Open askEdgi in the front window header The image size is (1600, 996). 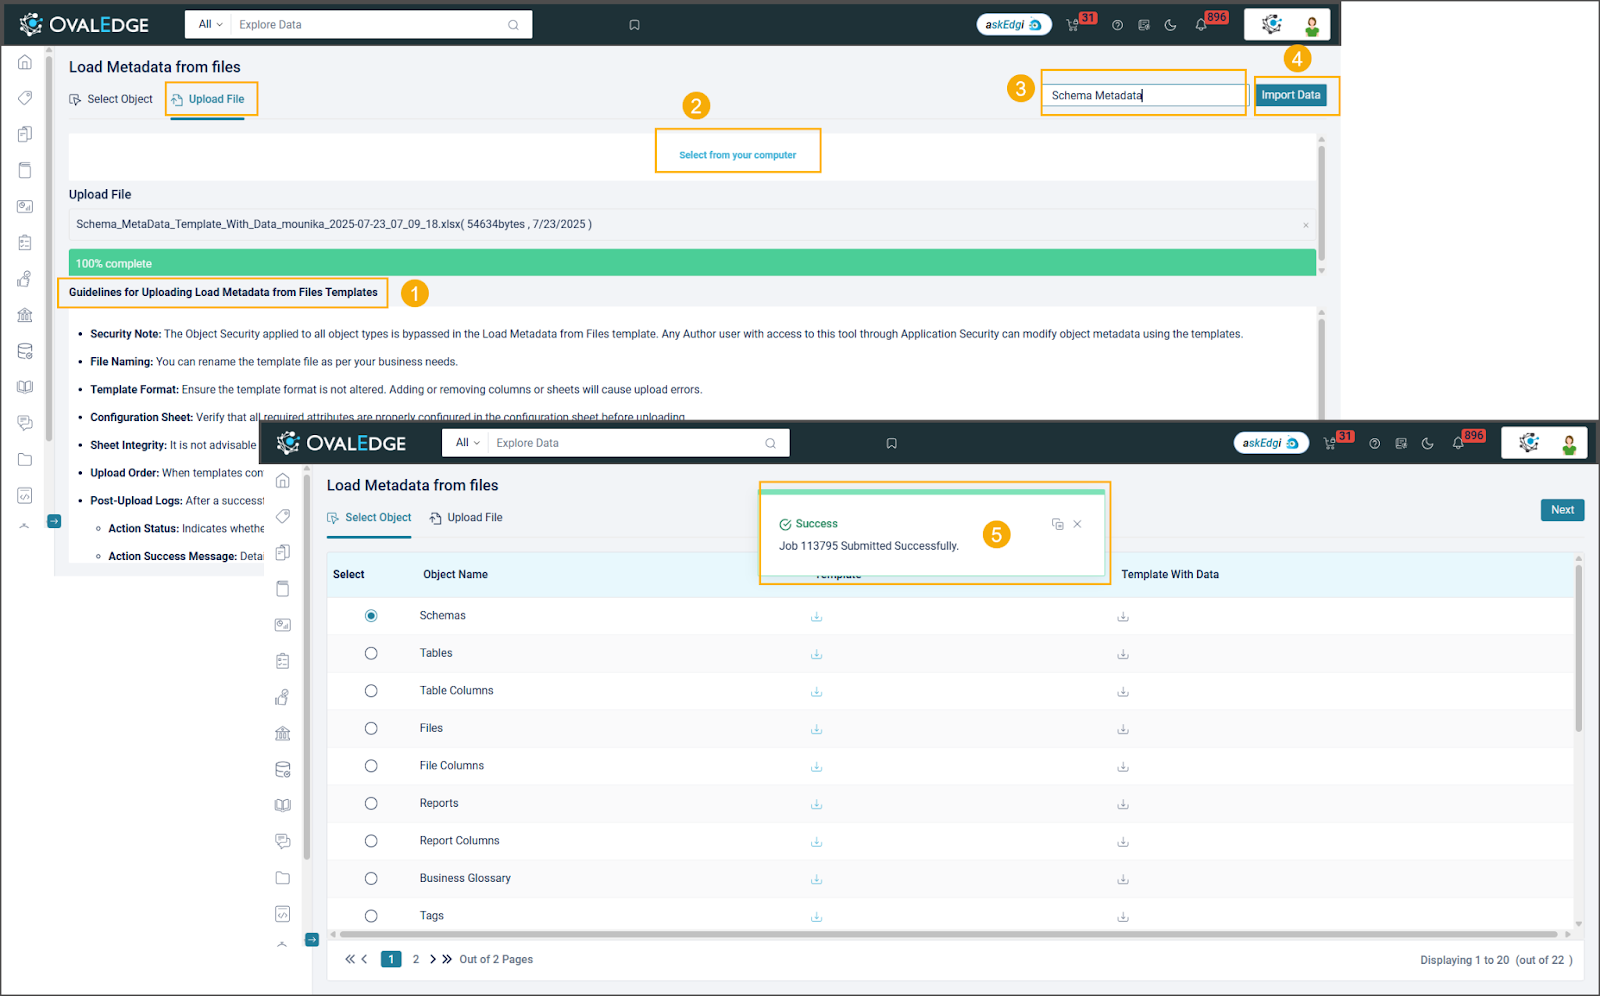click(x=1271, y=443)
